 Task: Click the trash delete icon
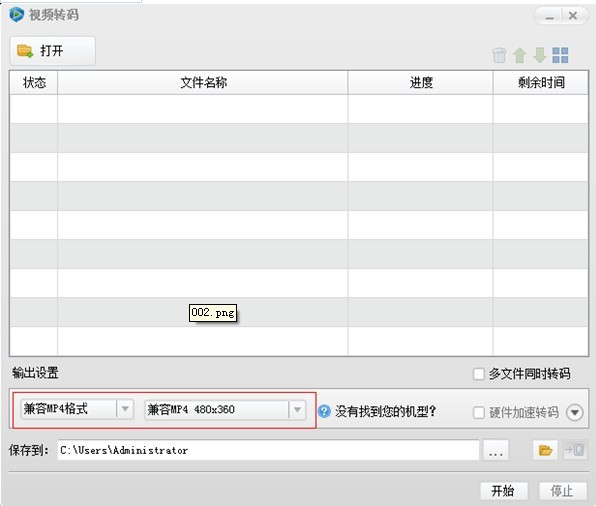pyautogui.click(x=499, y=55)
